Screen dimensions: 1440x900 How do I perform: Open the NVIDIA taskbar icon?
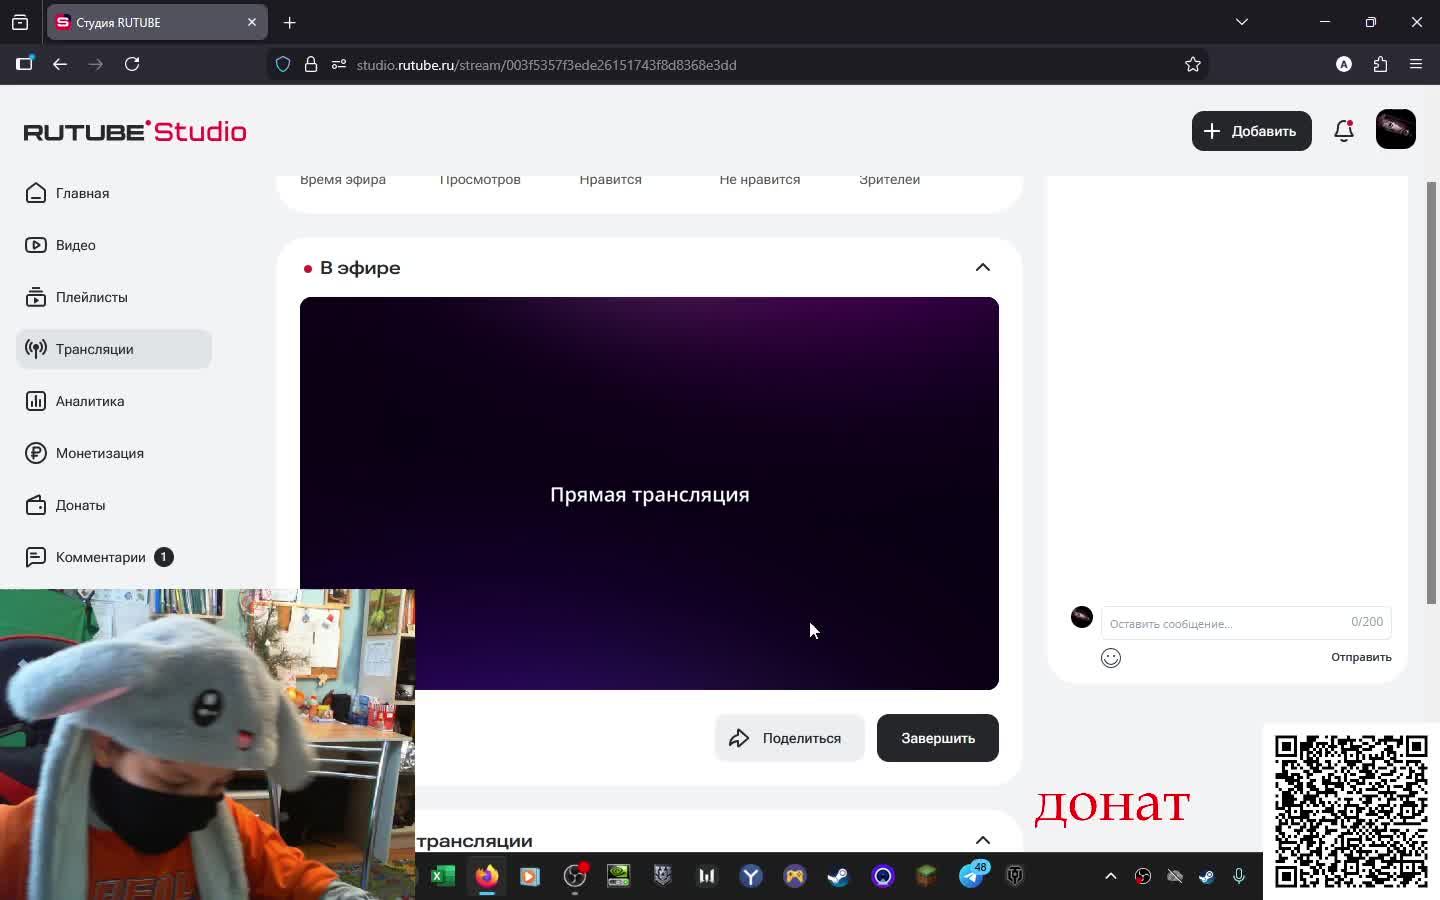[x=619, y=876]
